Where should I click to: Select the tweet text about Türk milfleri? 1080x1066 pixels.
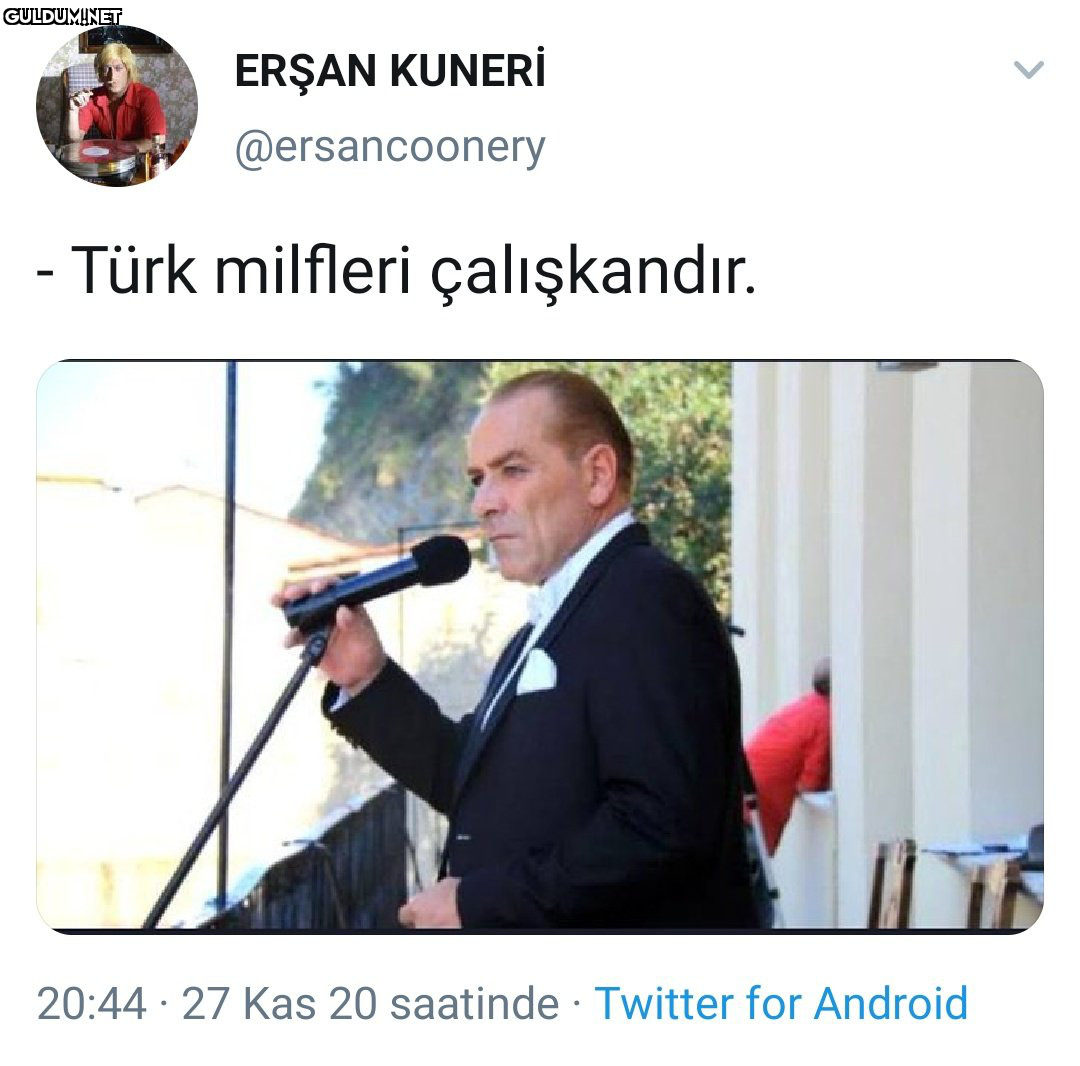pos(397,271)
